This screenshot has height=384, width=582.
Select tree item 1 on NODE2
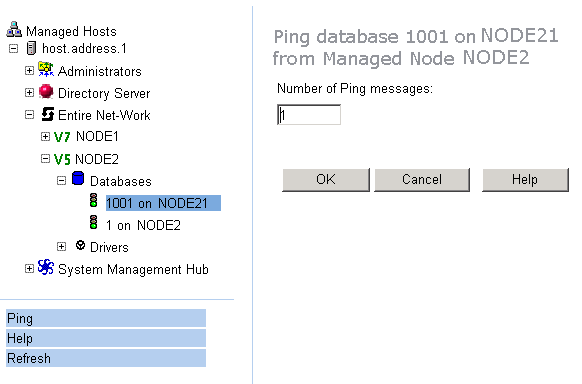click(x=143, y=225)
